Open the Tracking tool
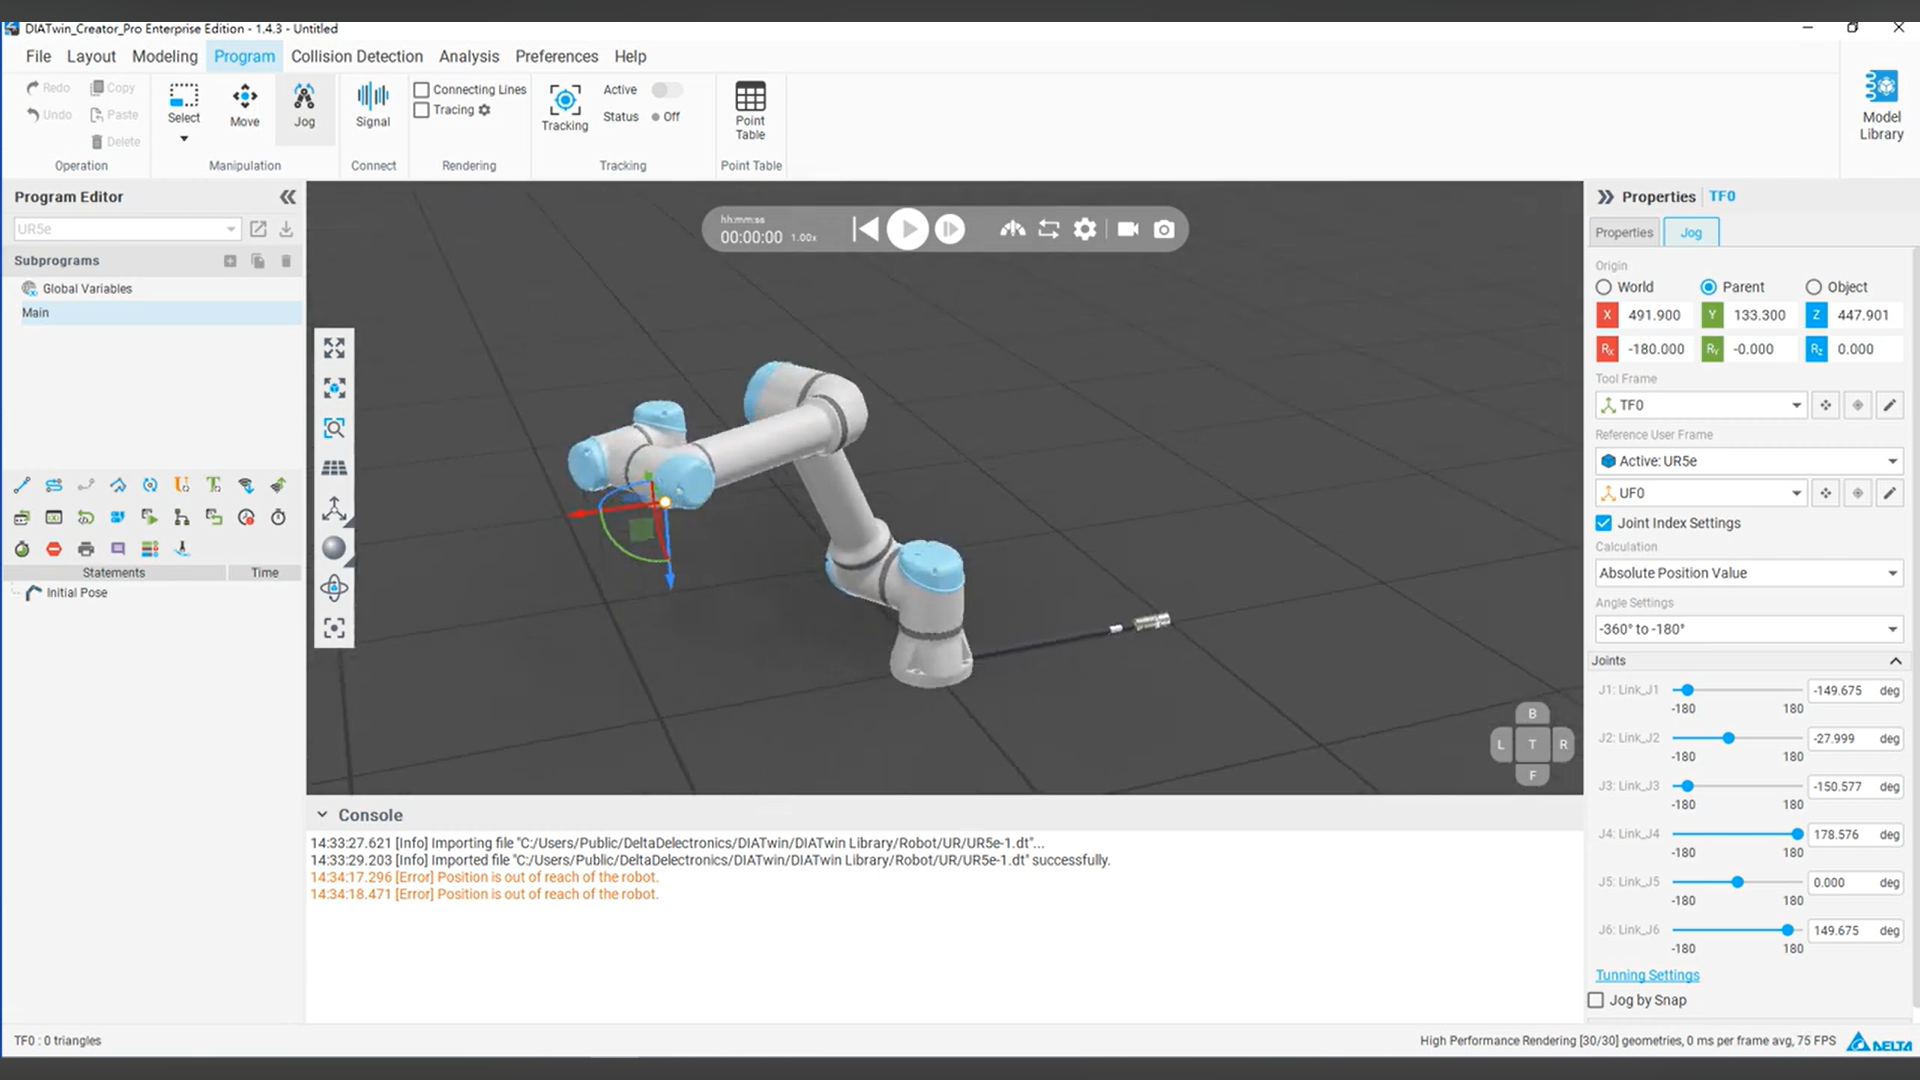Image resolution: width=1920 pixels, height=1080 pixels. [565, 107]
